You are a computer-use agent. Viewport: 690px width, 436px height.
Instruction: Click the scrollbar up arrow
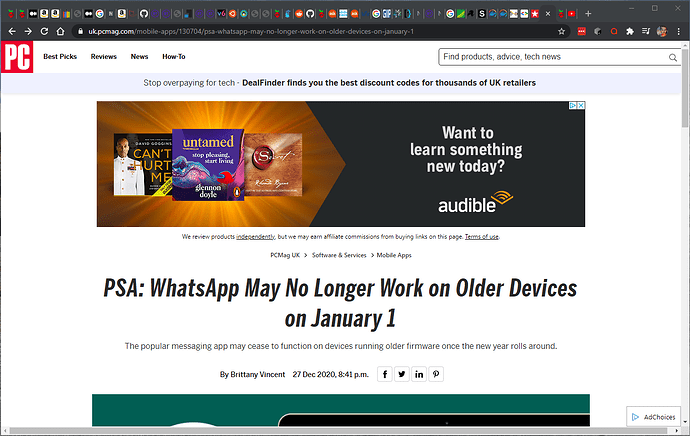686,45
